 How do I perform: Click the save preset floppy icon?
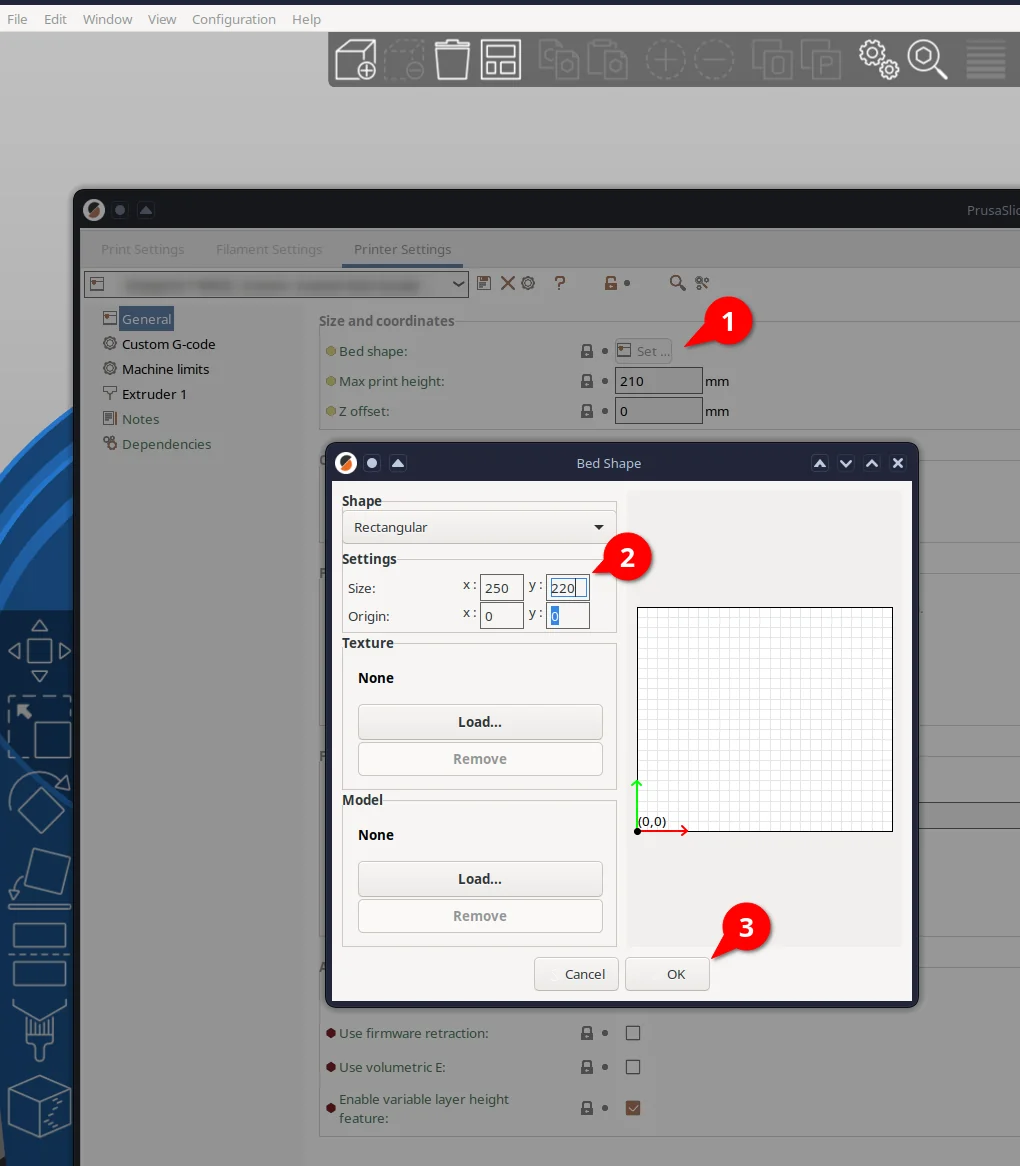click(485, 284)
